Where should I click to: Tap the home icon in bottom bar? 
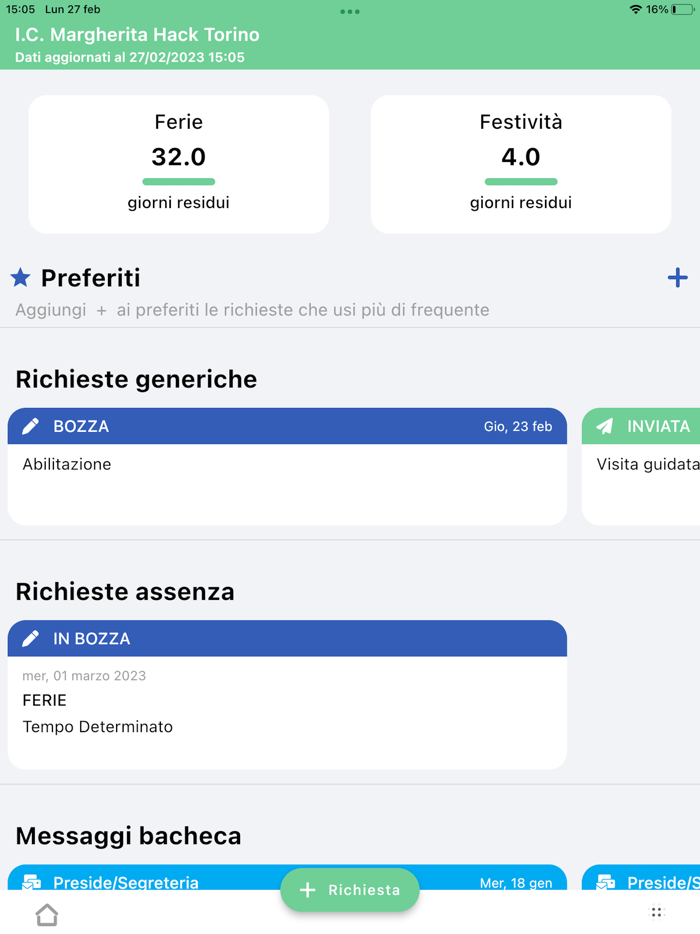click(47, 914)
